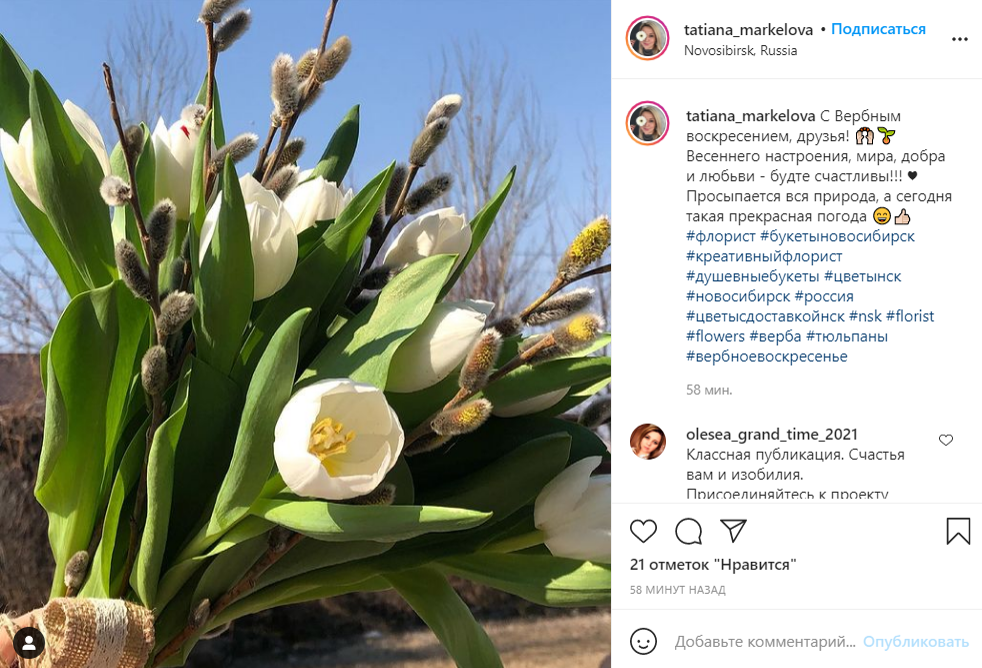
Task: Share the post via paper plane icon
Action: [x=733, y=531]
